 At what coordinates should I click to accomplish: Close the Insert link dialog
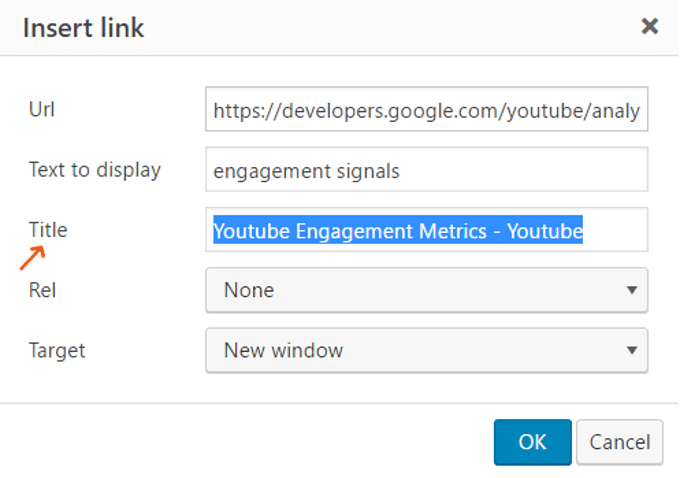click(649, 26)
